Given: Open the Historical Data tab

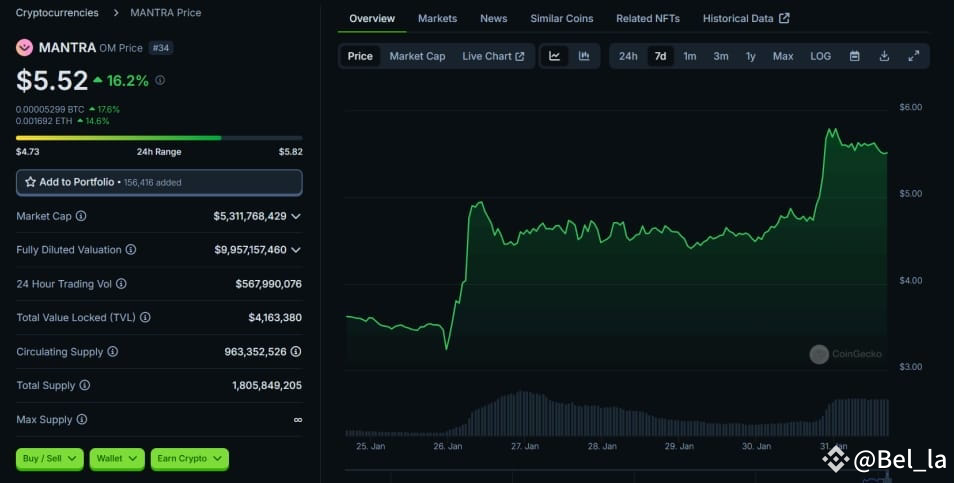Looking at the screenshot, I should click(x=745, y=18).
